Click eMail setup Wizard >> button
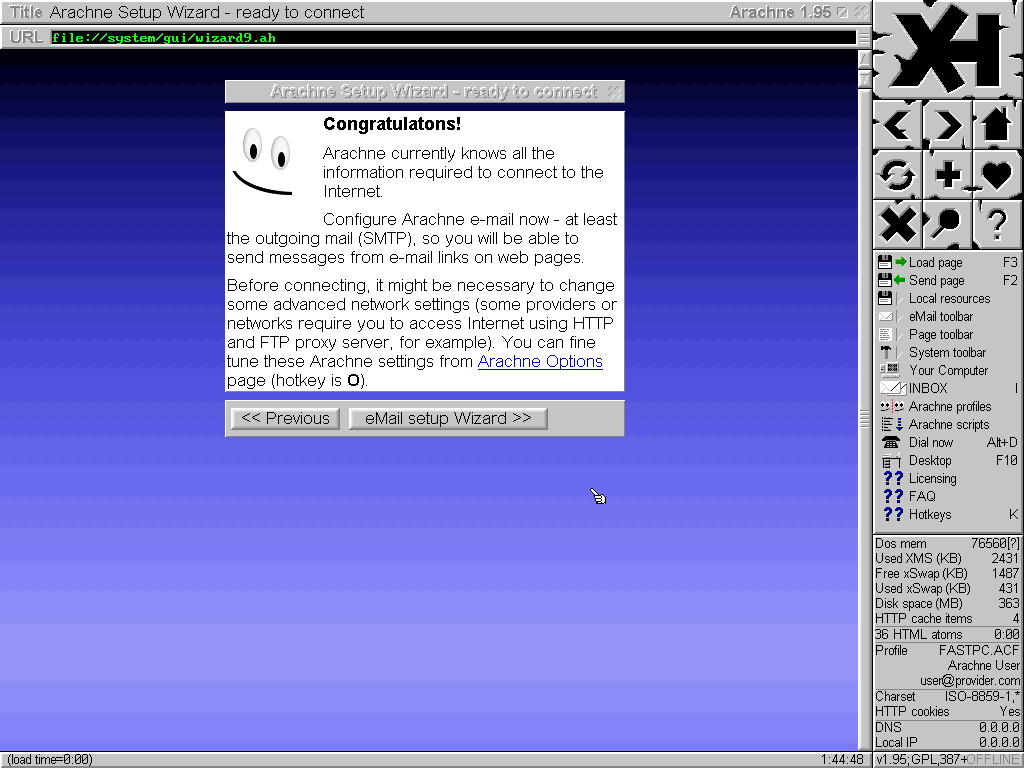The width and height of the screenshot is (1024, 768). pyautogui.click(x=448, y=418)
